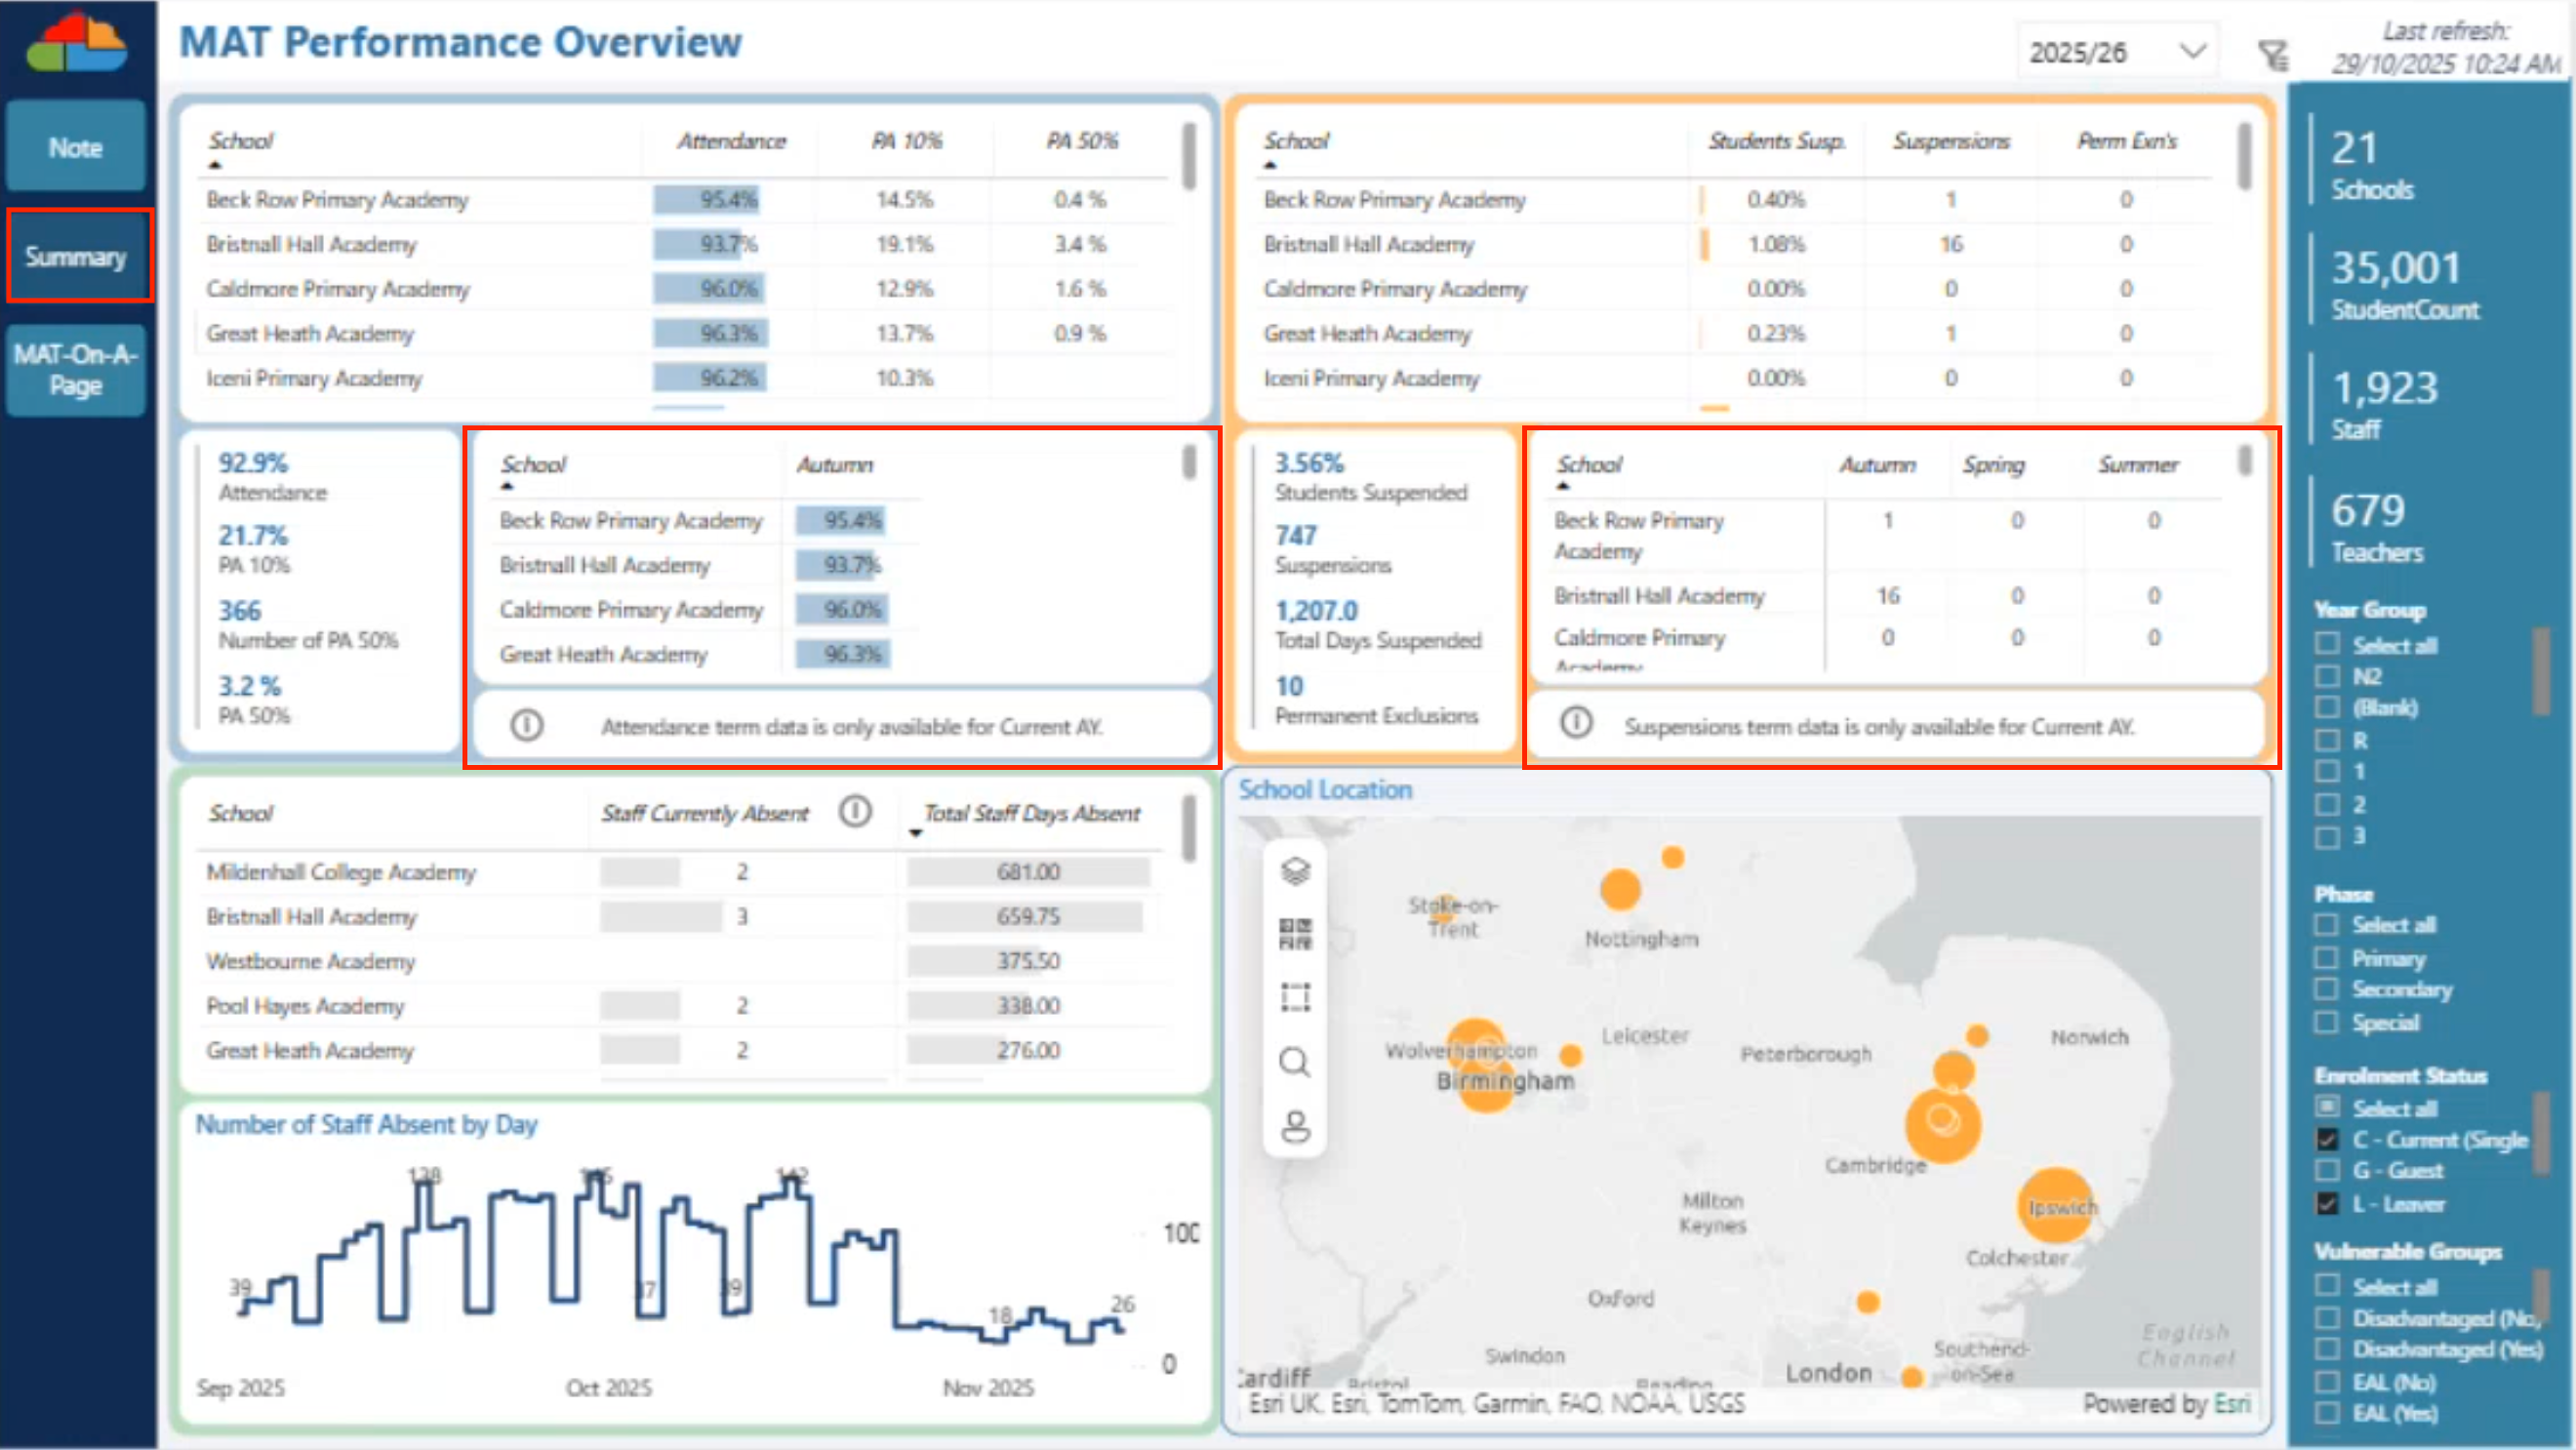The width and height of the screenshot is (2576, 1450).
Task: Click the Esri link in the map attribution
Action: (2233, 1403)
